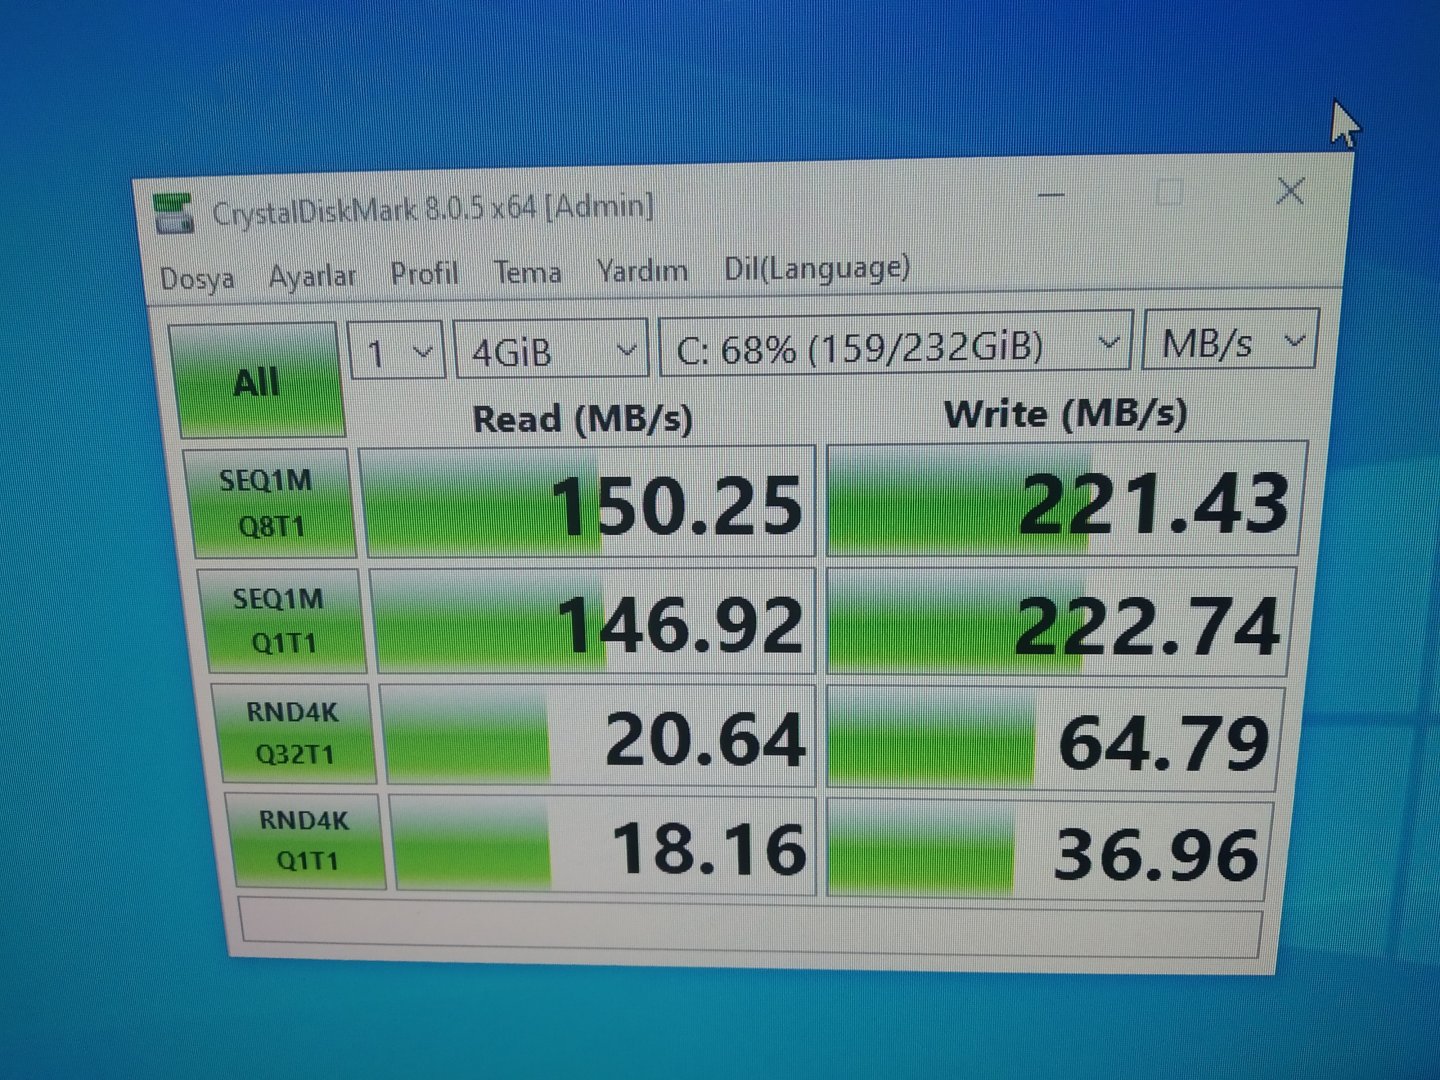Click the 36.96 random write result
The height and width of the screenshot is (1080, 1440).
(1050, 850)
